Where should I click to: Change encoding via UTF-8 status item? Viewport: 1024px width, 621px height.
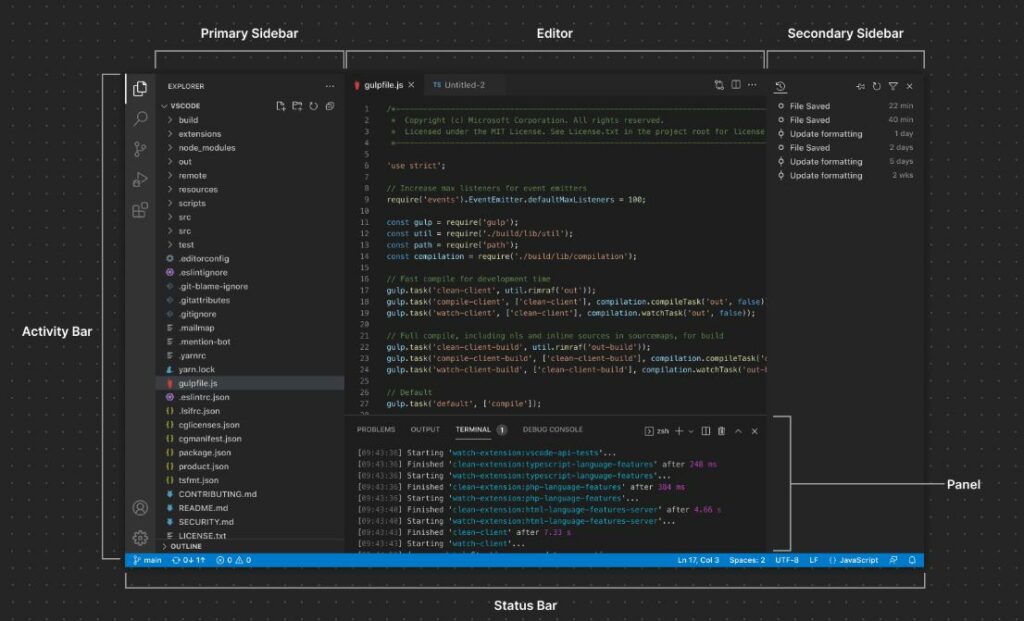point(787,560)
